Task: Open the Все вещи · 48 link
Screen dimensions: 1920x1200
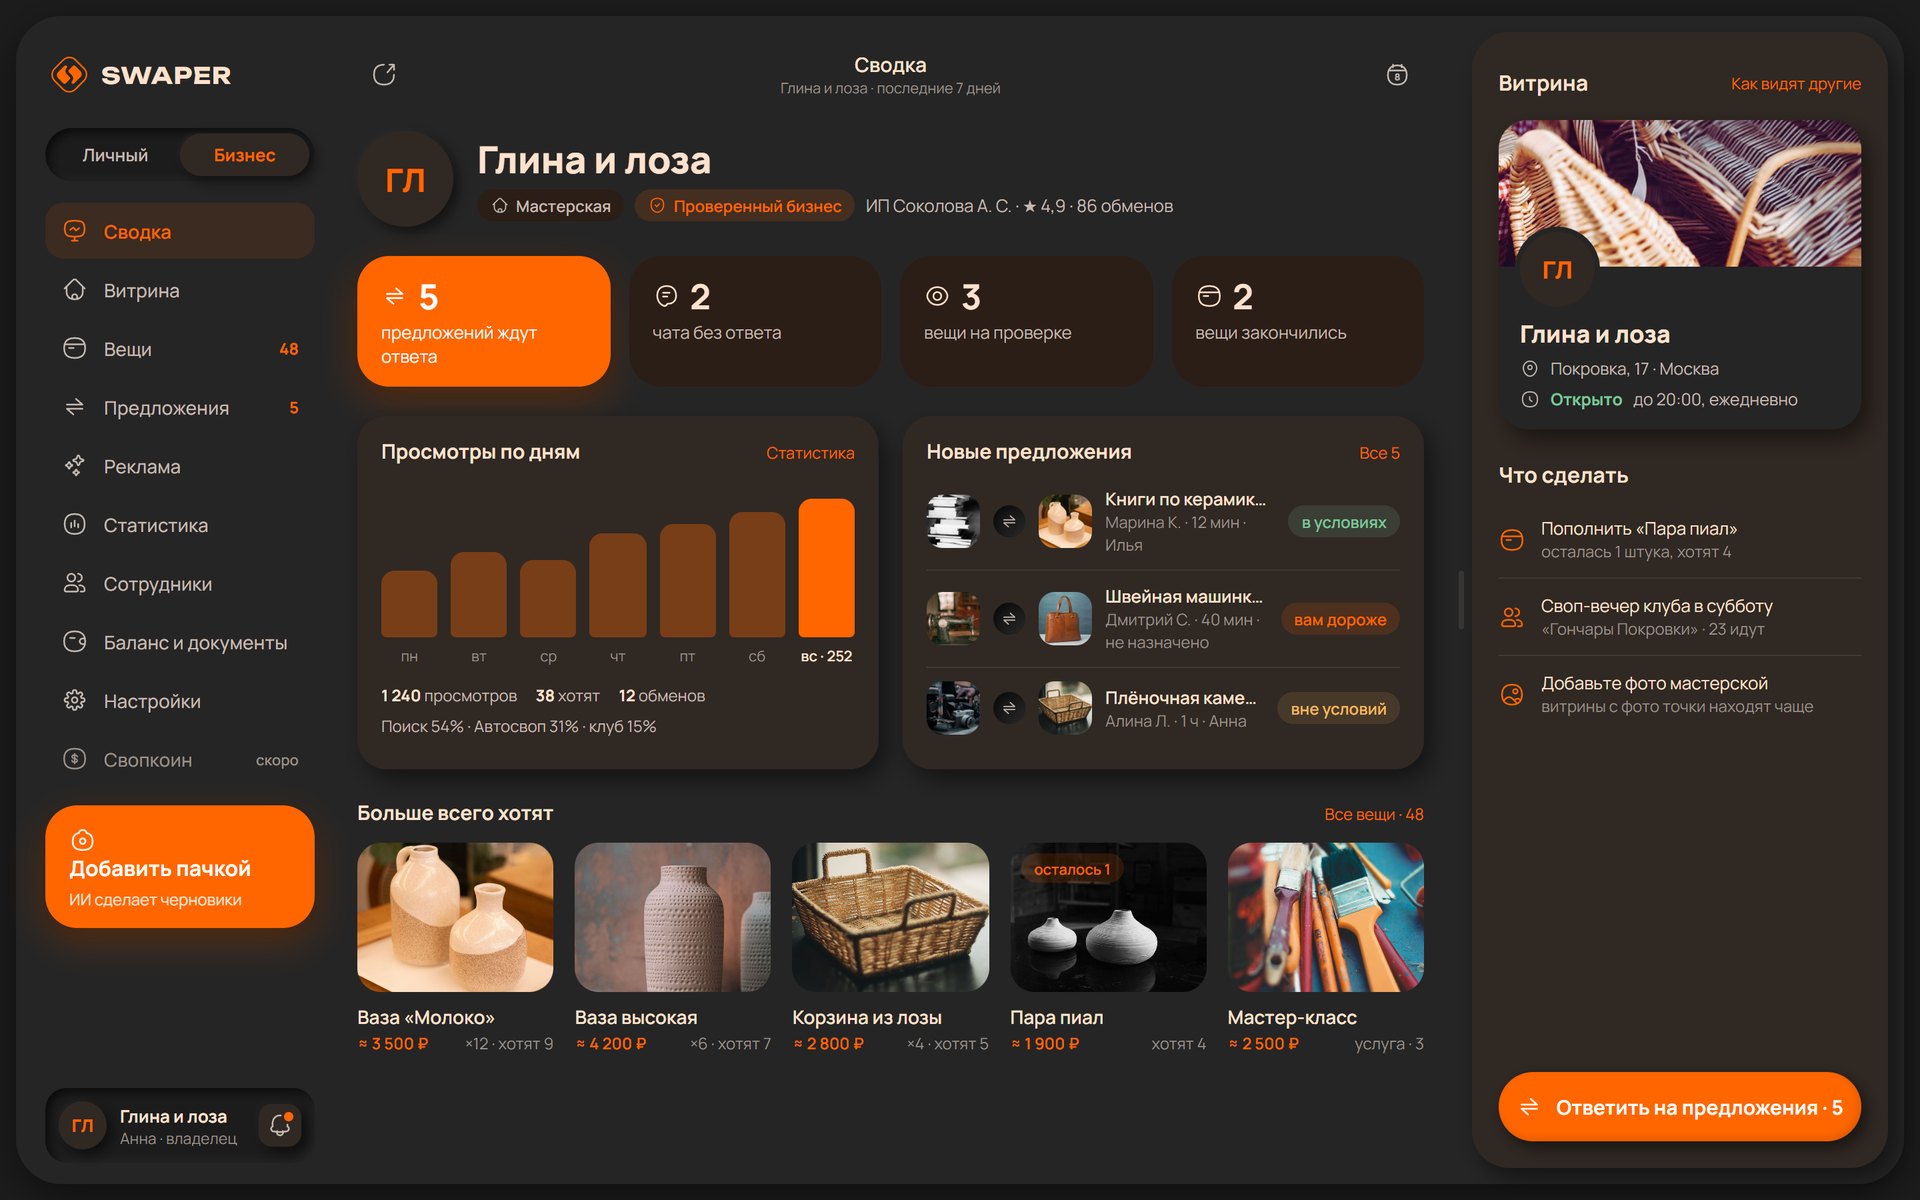Action: click(x=1373, y=815)
